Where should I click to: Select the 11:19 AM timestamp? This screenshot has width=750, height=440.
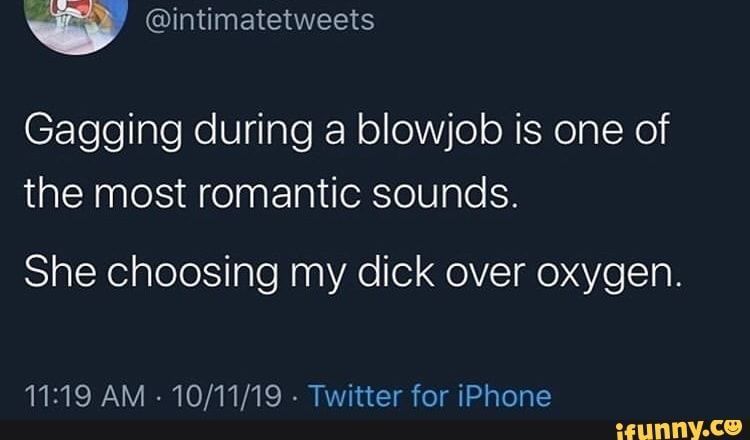click(x=84, y=397)
